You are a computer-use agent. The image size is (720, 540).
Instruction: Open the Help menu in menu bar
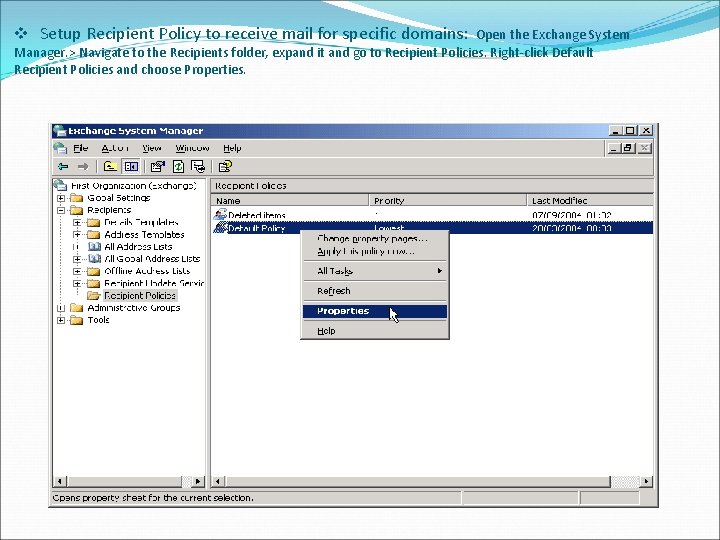[x=232, y=148]
